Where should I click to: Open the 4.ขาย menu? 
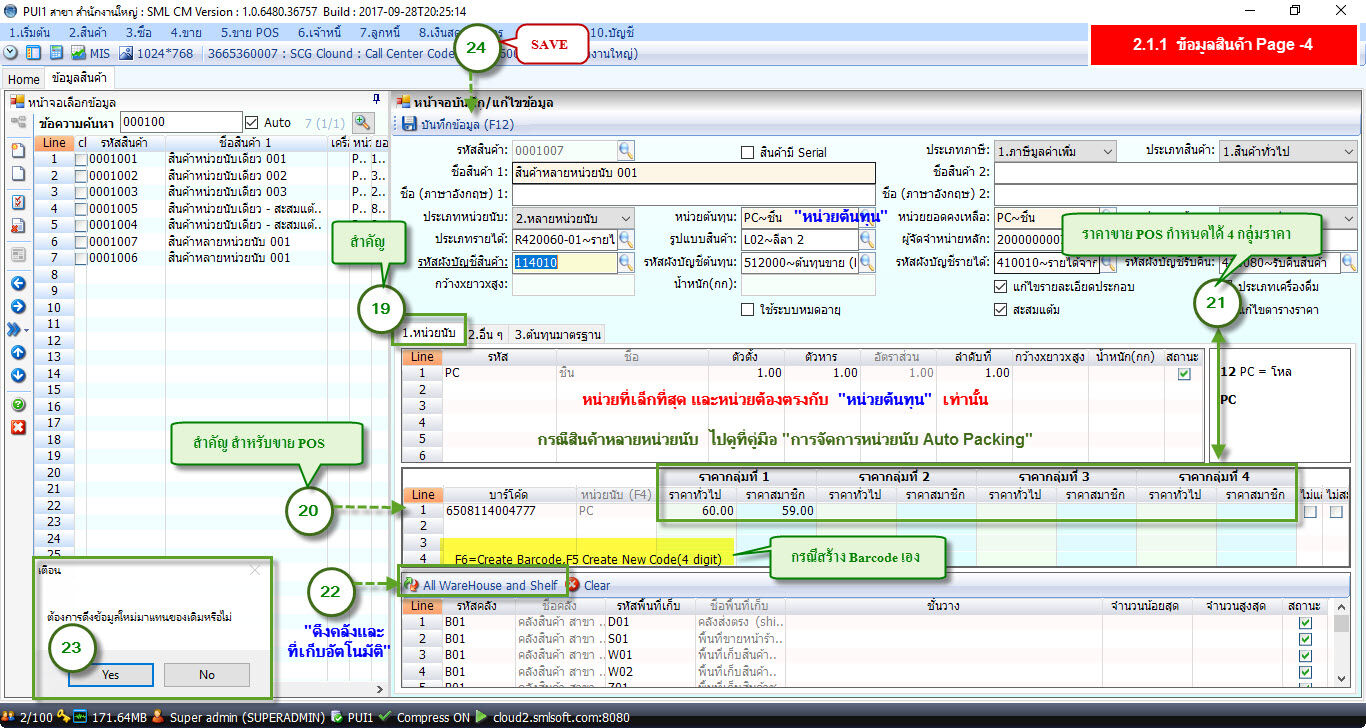(x=186, y=32)
